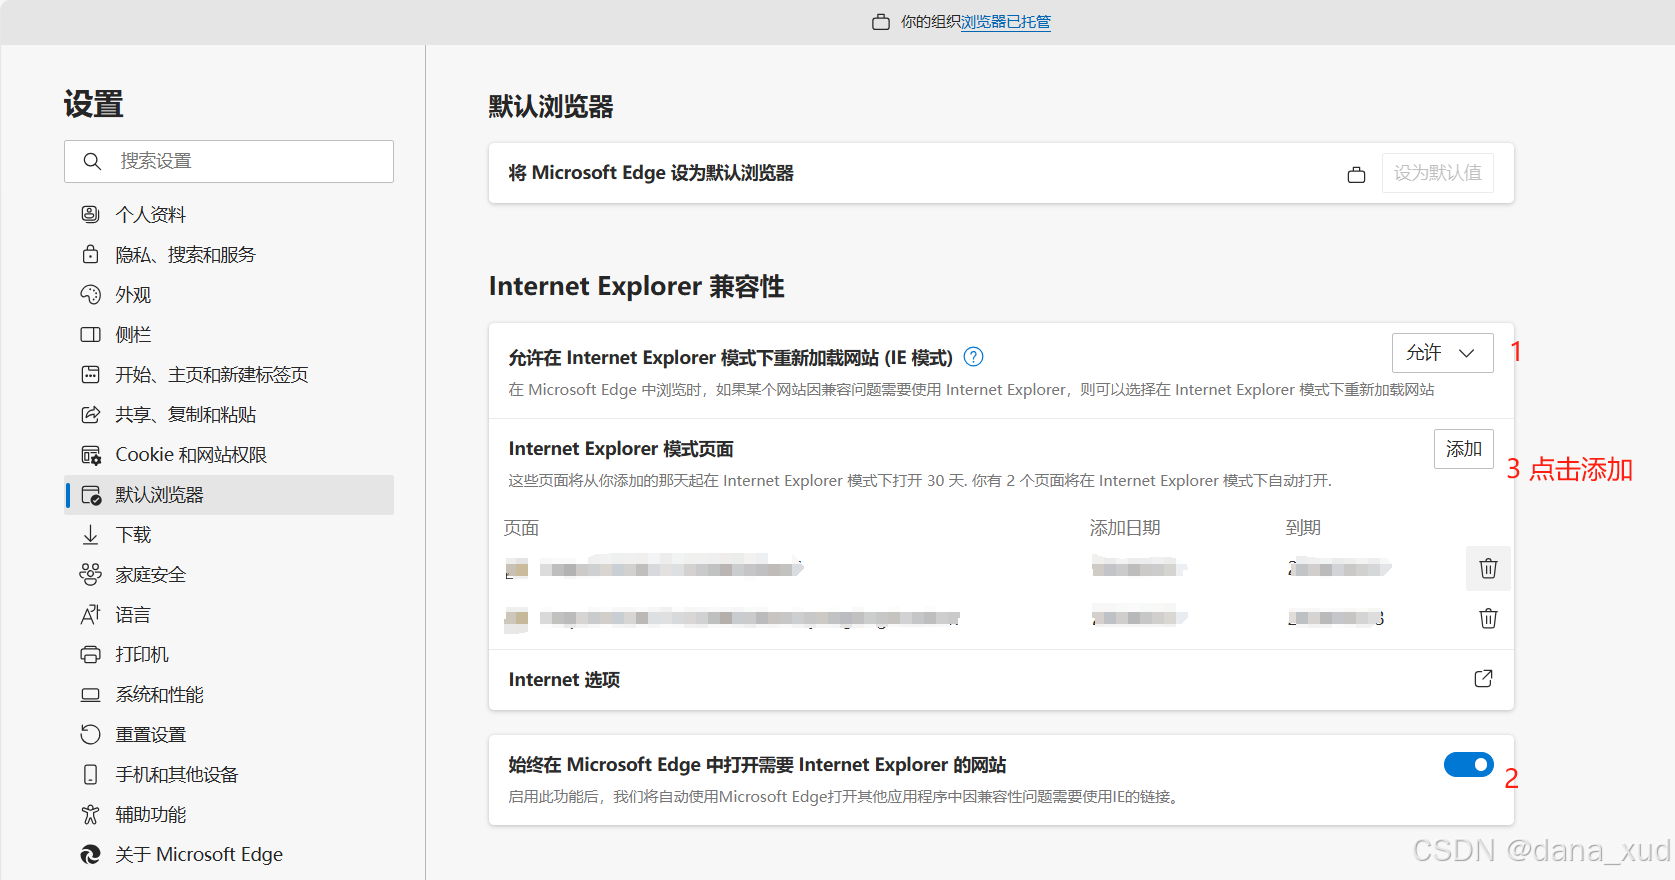The height and width of the screenshot is (880, 1675).
Task: Focus the 搜索设置 search field
Action: [229, 161]
